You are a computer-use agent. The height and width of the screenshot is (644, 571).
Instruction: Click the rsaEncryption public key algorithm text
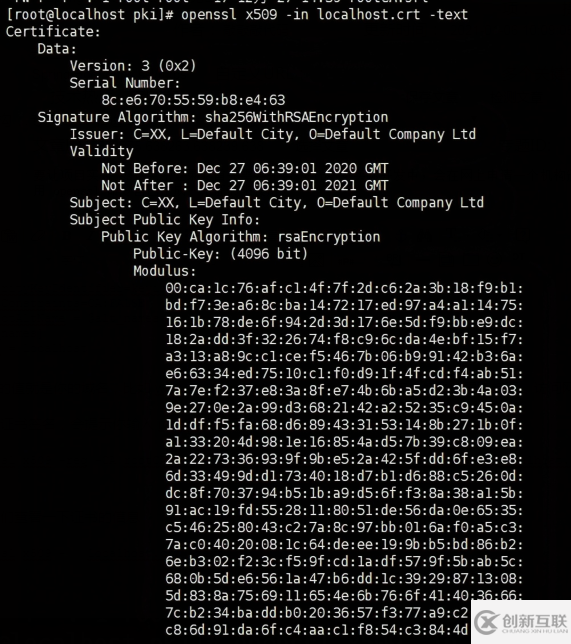click(x=329, y=237)
